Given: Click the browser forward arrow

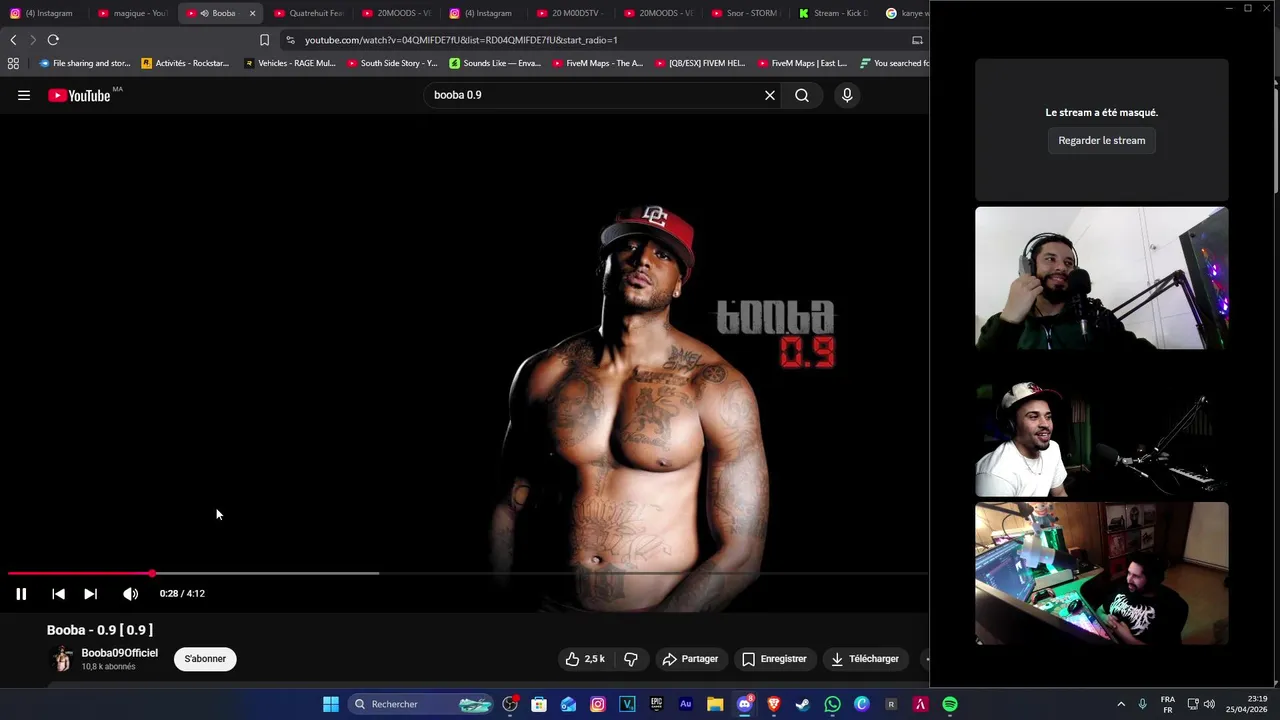Looking at the screenshot, I should tap(32, 40).
